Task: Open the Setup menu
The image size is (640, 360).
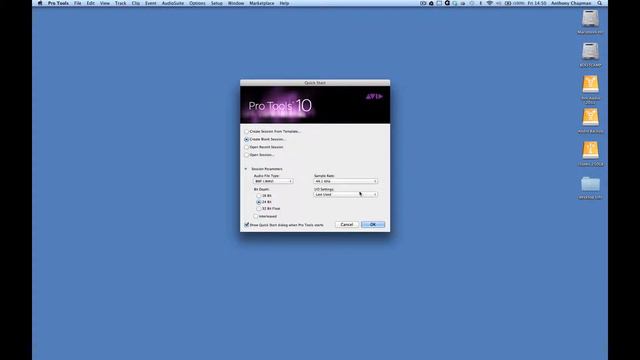Action: 217,3
